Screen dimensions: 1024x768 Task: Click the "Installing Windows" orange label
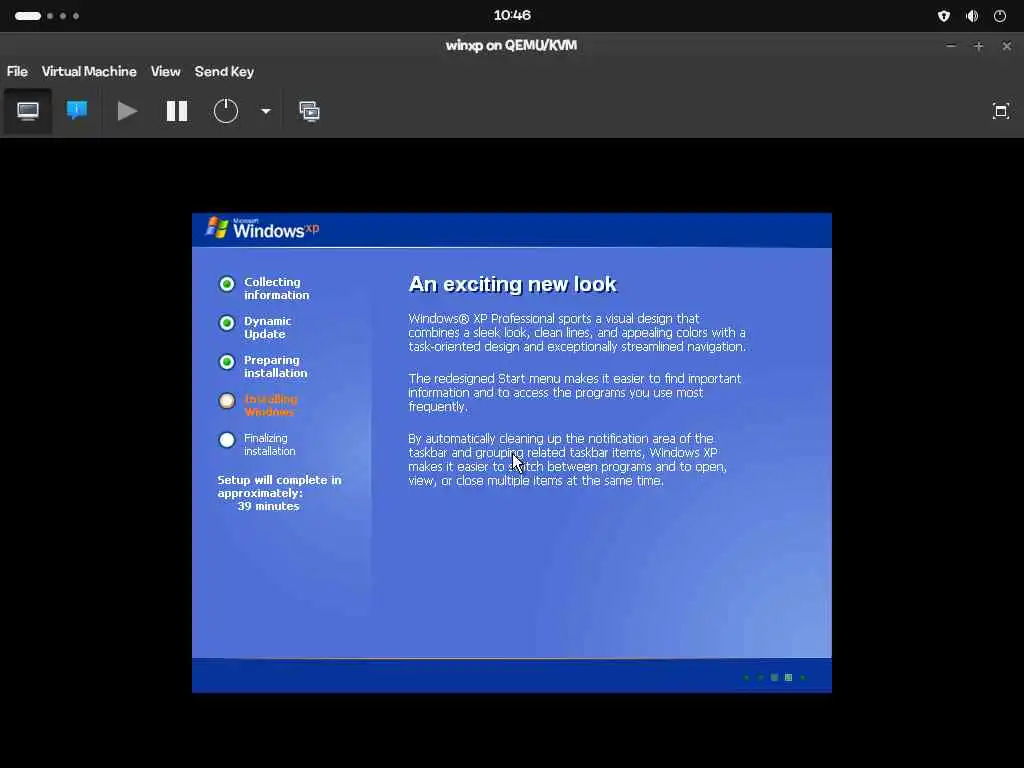tap(270, 406)
